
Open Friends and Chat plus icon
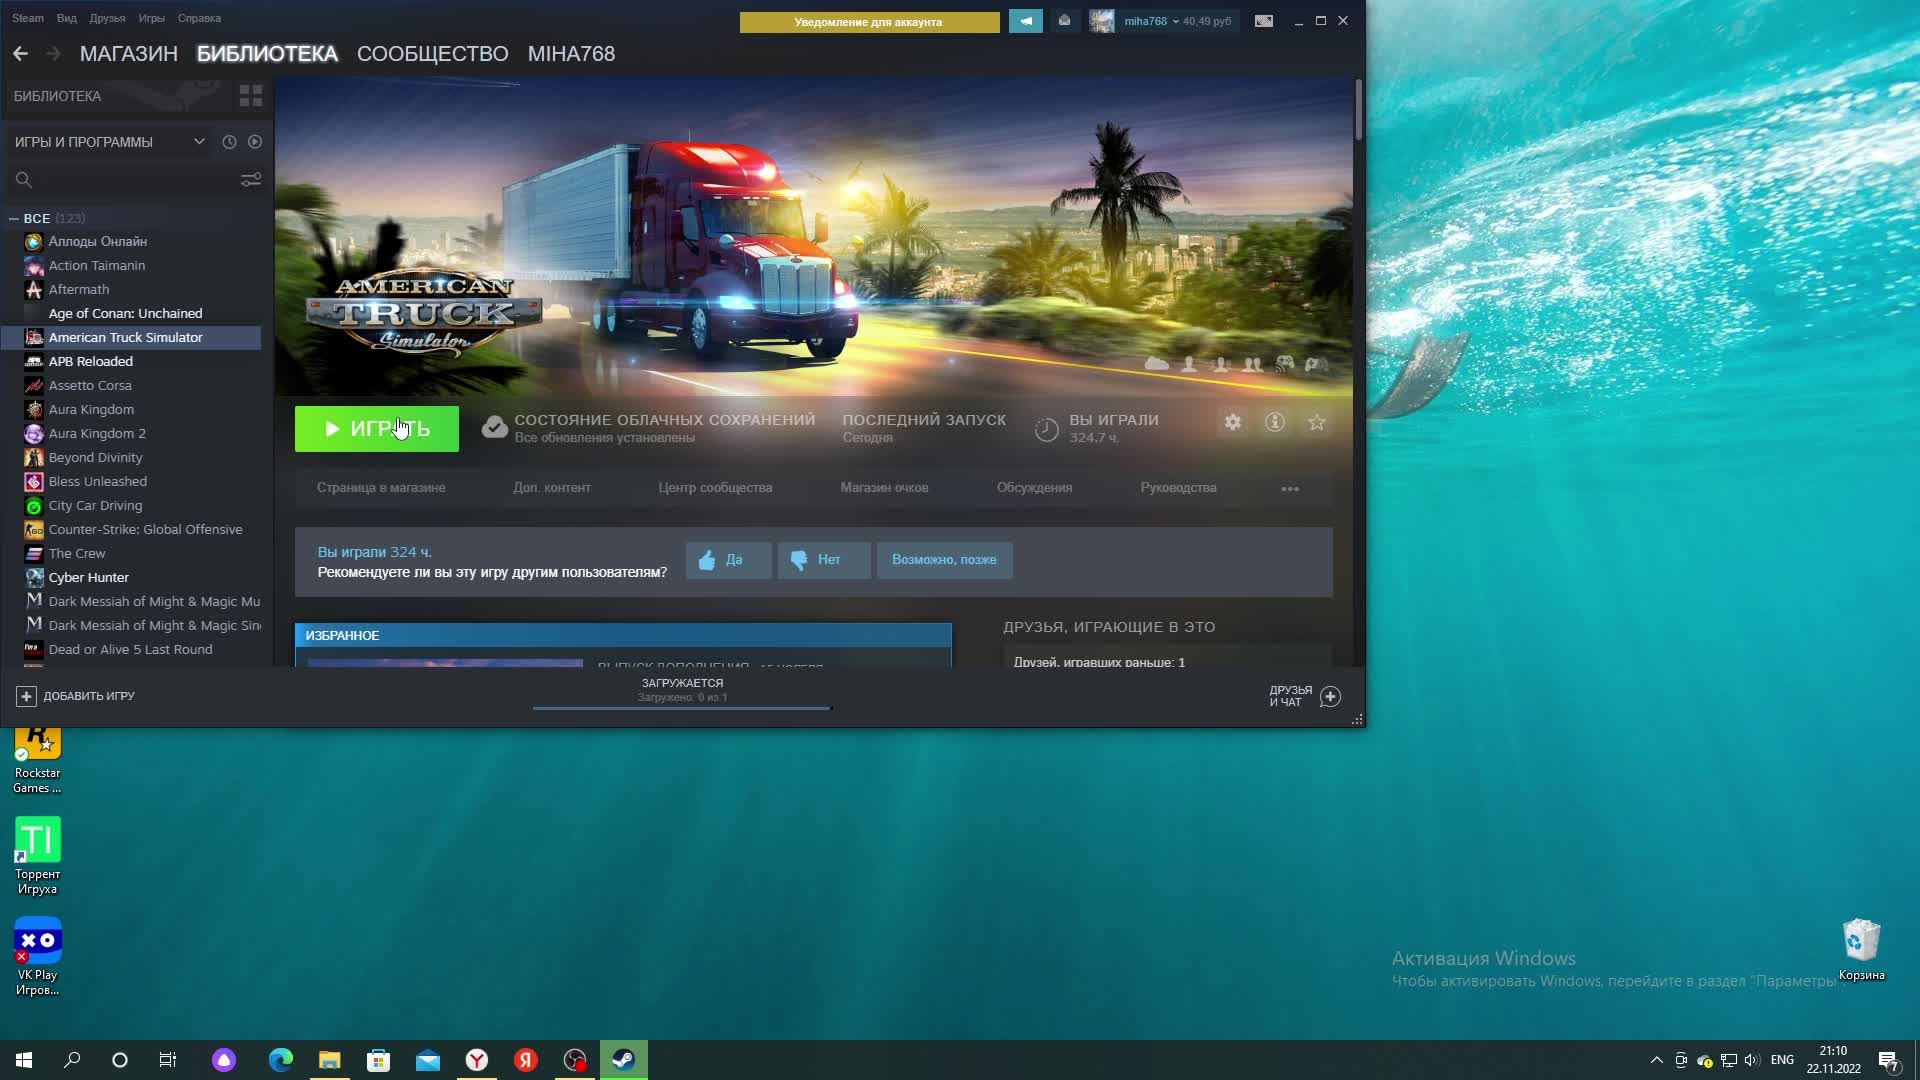(x=1330, y=697)
